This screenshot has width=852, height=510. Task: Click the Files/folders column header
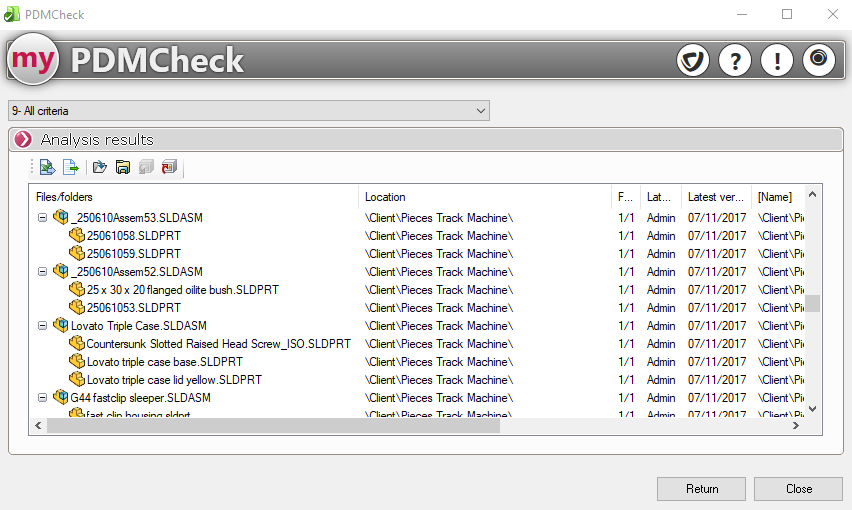point(195,197)
